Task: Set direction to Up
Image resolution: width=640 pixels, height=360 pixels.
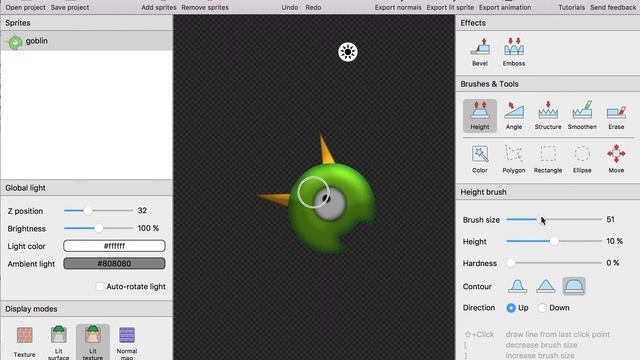Action: point(511,308)
